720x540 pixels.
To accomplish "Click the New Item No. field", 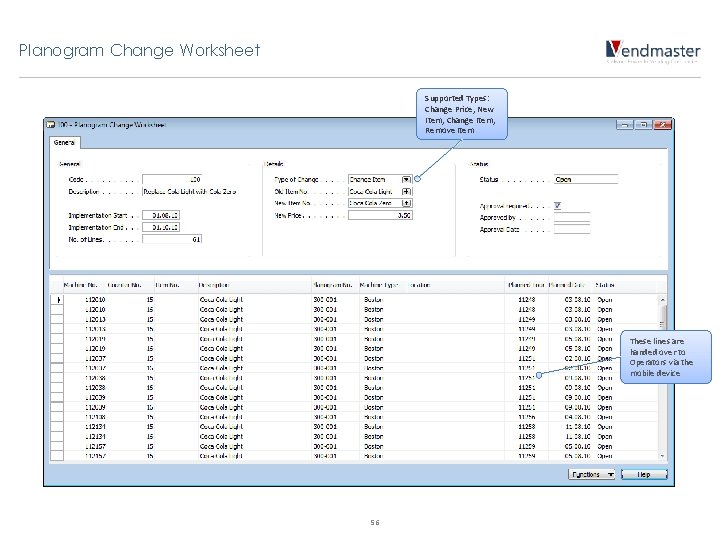I will click(x=375, y=203).
